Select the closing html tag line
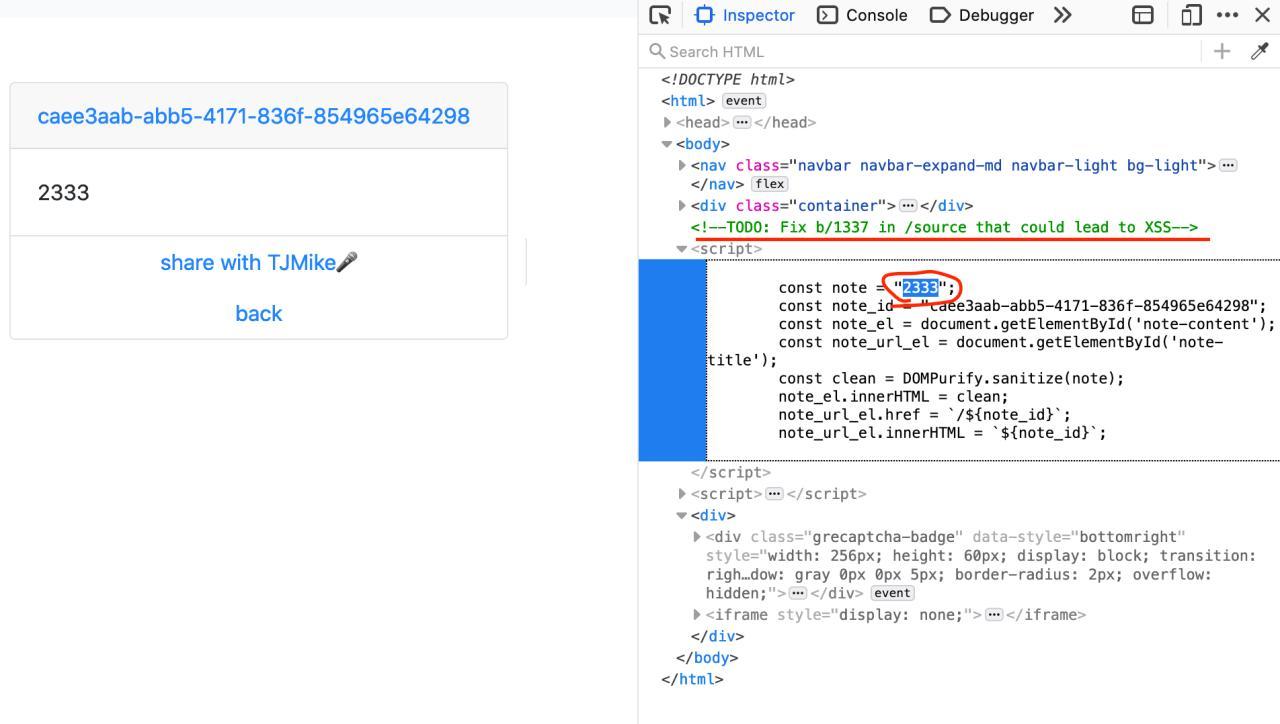 (692, 679)
